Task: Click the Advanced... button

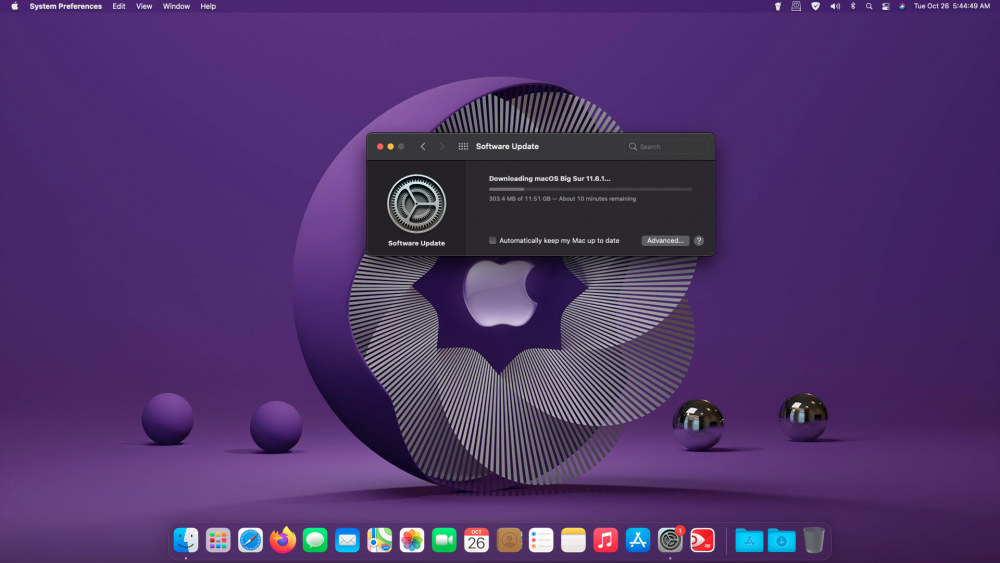Action: click(x=665, y=241)
